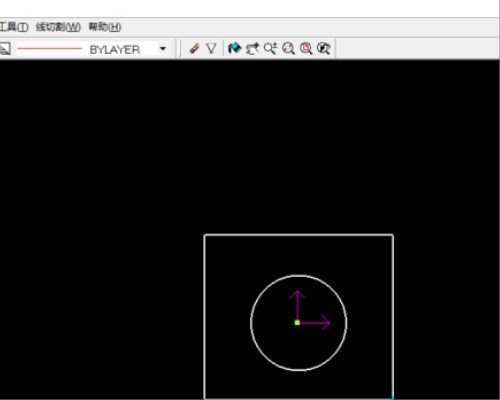The height and width of the screenshot is (400, 500).
Task: Click the teal 3D view redraw icon
Action: (x=234, y=48)
